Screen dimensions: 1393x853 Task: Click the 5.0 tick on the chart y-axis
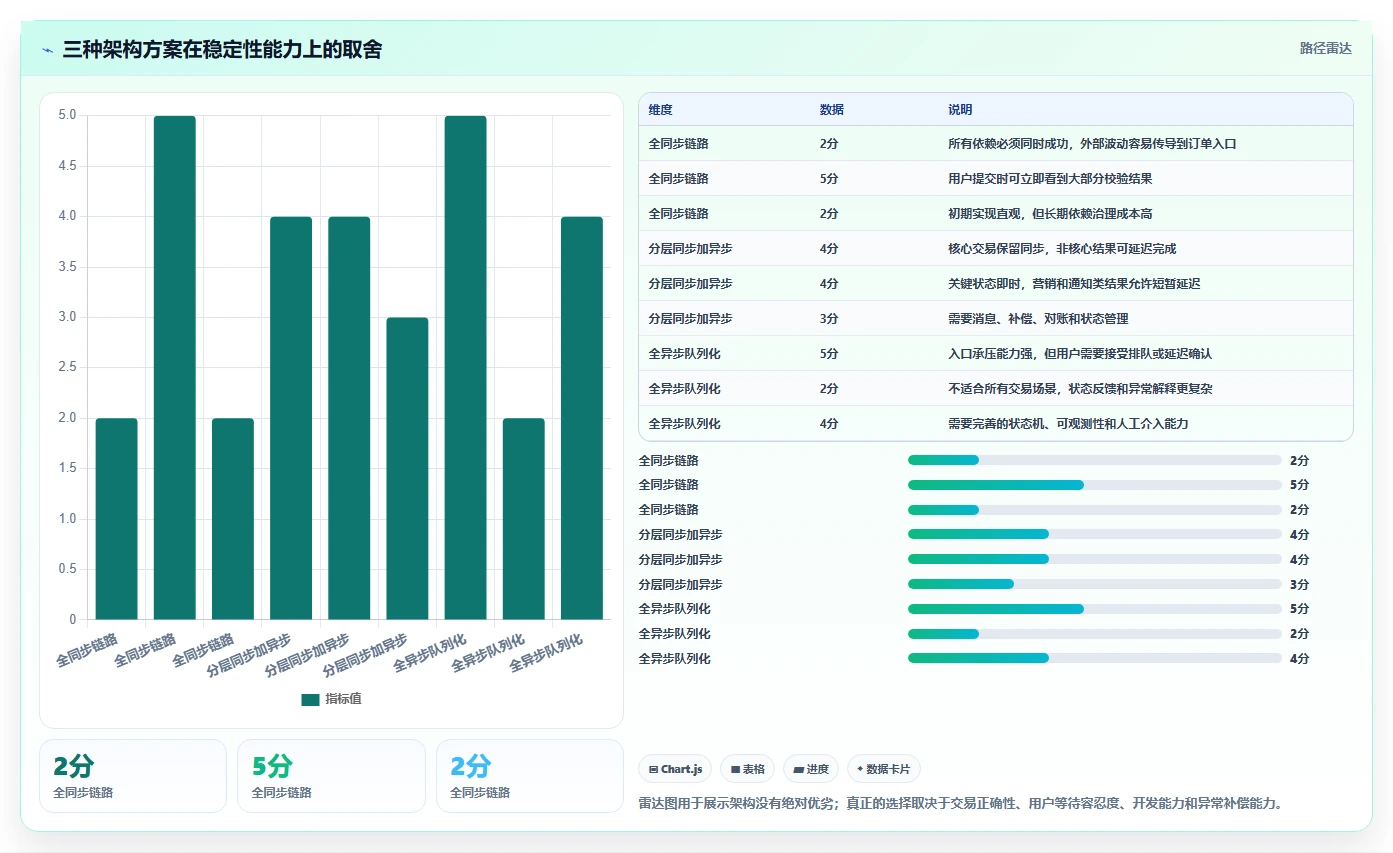(67, 115)
